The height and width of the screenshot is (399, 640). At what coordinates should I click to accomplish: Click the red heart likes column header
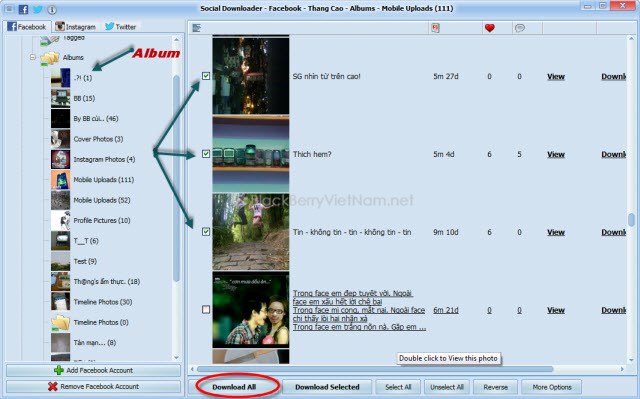(489, 28)
